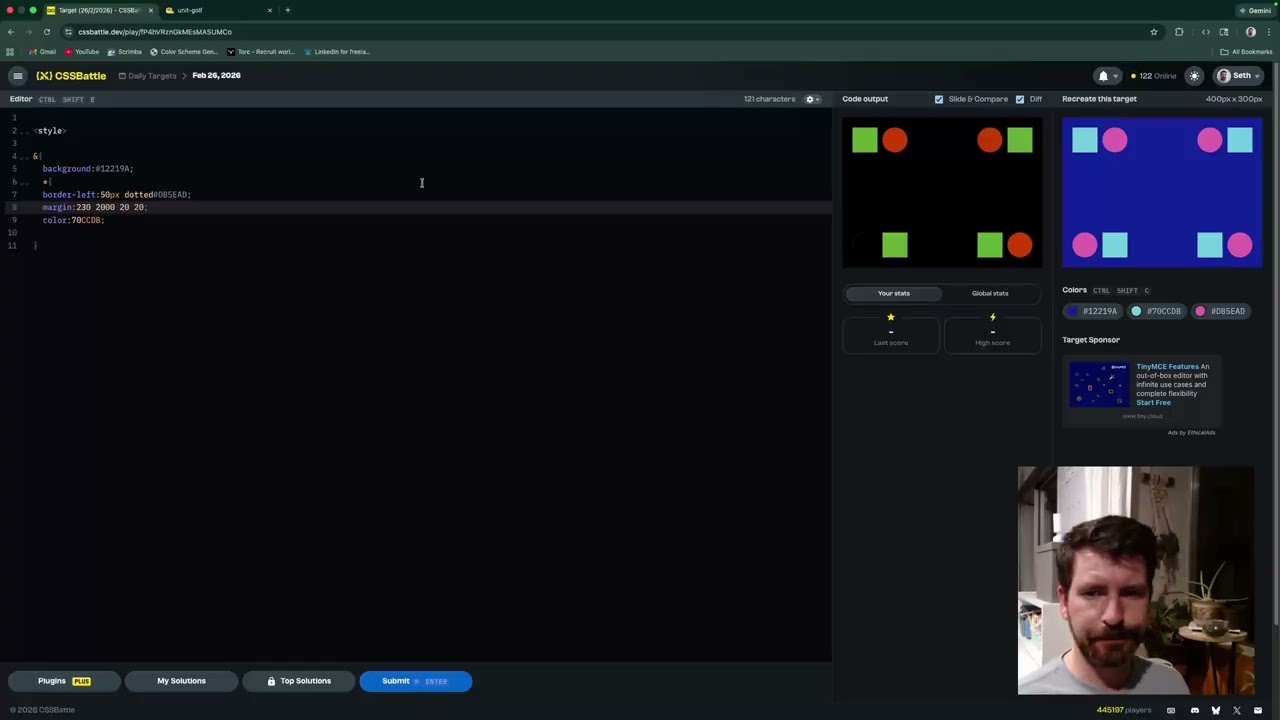
Task: Open the All Bookmarks folder
Action: pos(1246,52)
